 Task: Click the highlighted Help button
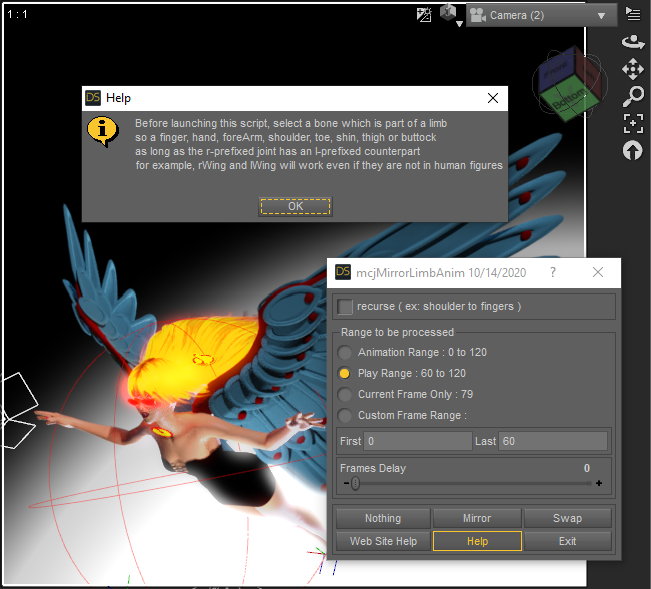477,541
